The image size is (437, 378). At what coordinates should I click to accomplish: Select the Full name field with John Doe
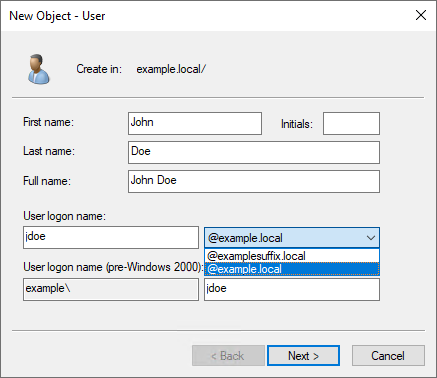coord(254,181)
